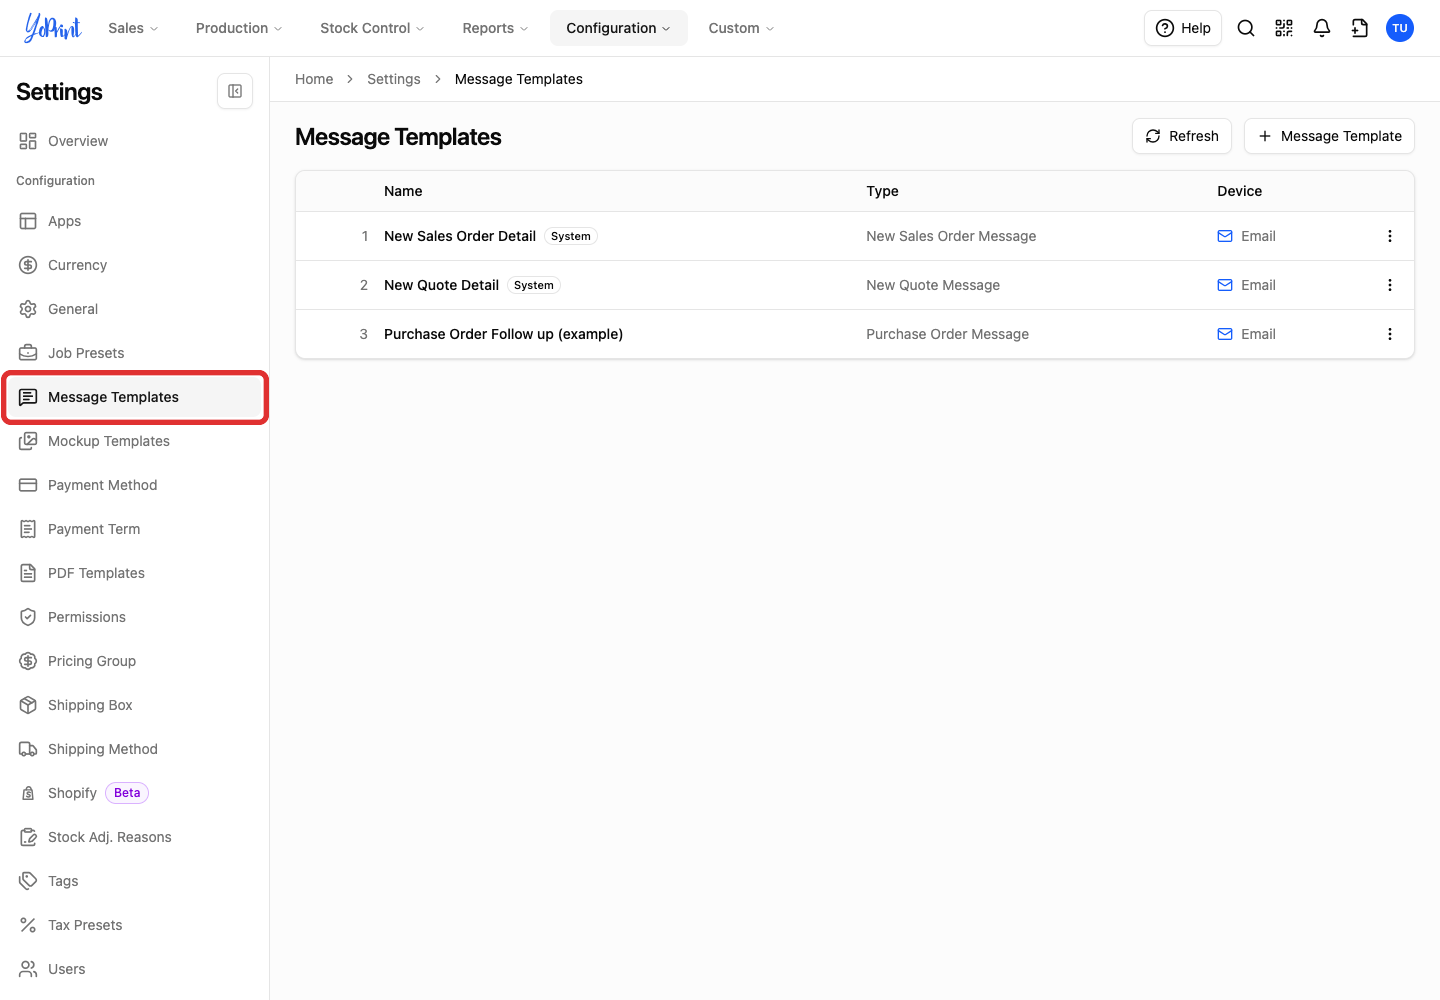Click the New Quote Message type cell
This screenshot has height=1000, width=1440.
pos(933,285)
